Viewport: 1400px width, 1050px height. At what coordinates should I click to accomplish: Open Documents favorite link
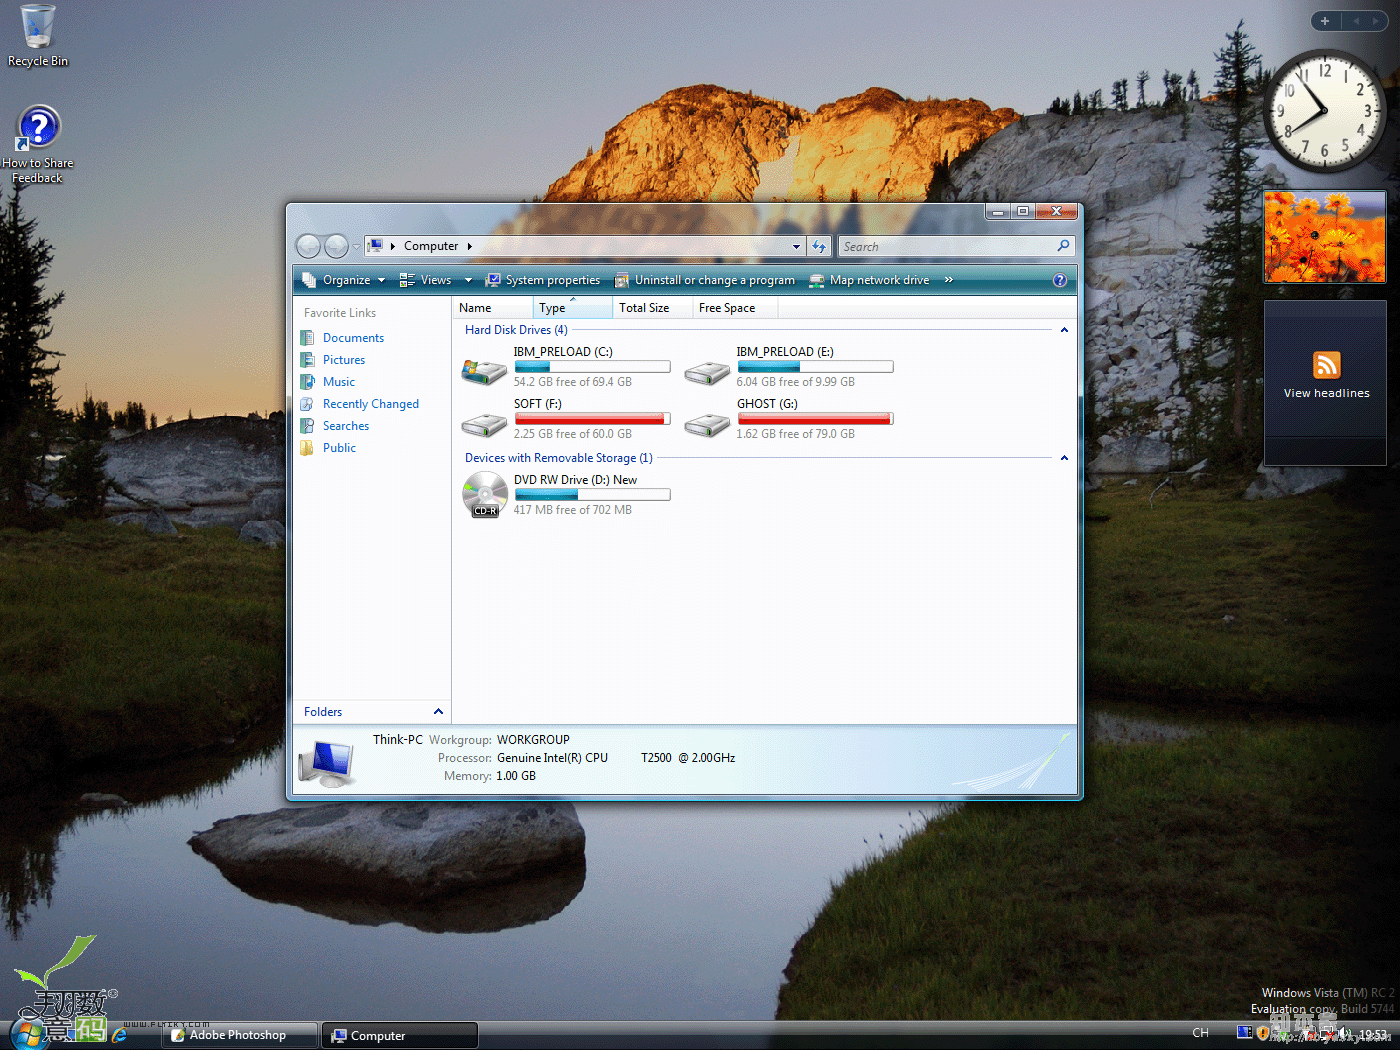tap(353, 338)
